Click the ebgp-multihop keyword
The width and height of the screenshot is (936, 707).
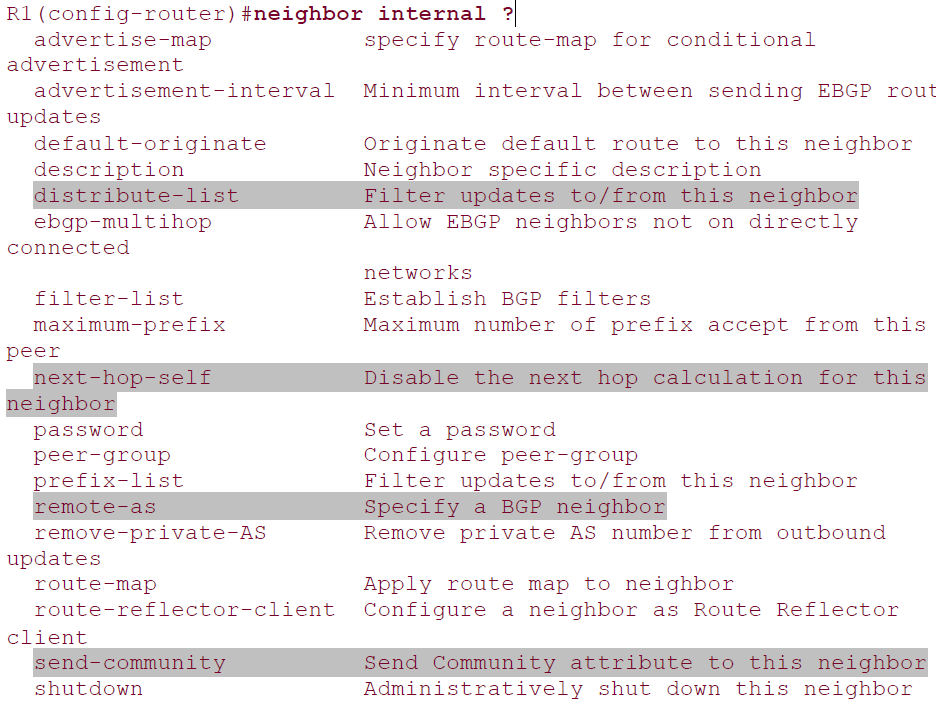pos(122,221)
